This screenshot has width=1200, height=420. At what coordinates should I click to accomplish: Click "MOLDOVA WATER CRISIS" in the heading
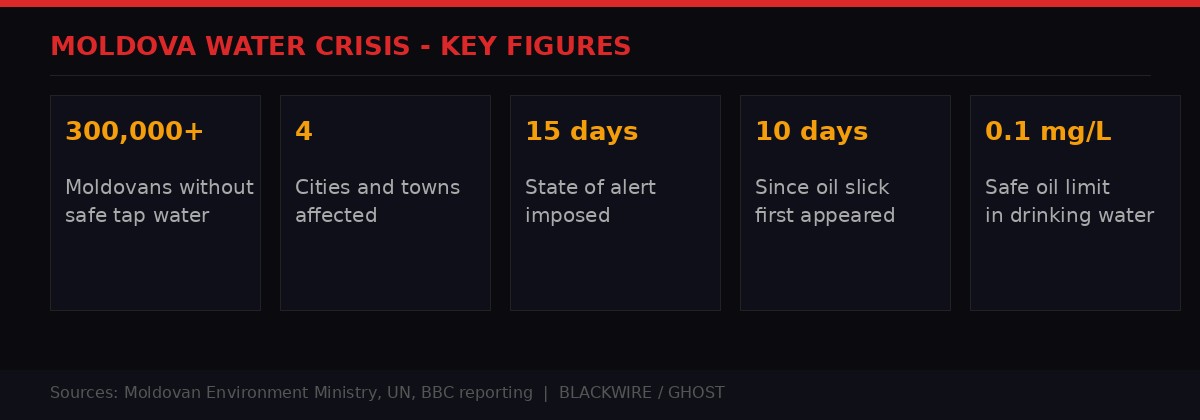(230, 47)
